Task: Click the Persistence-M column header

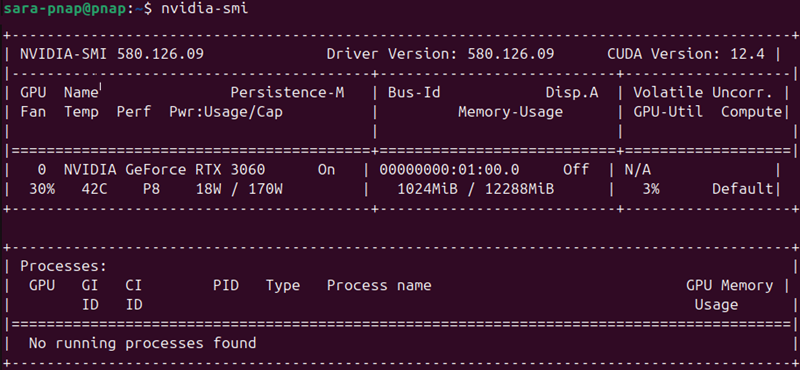Action: coord(287,92)
